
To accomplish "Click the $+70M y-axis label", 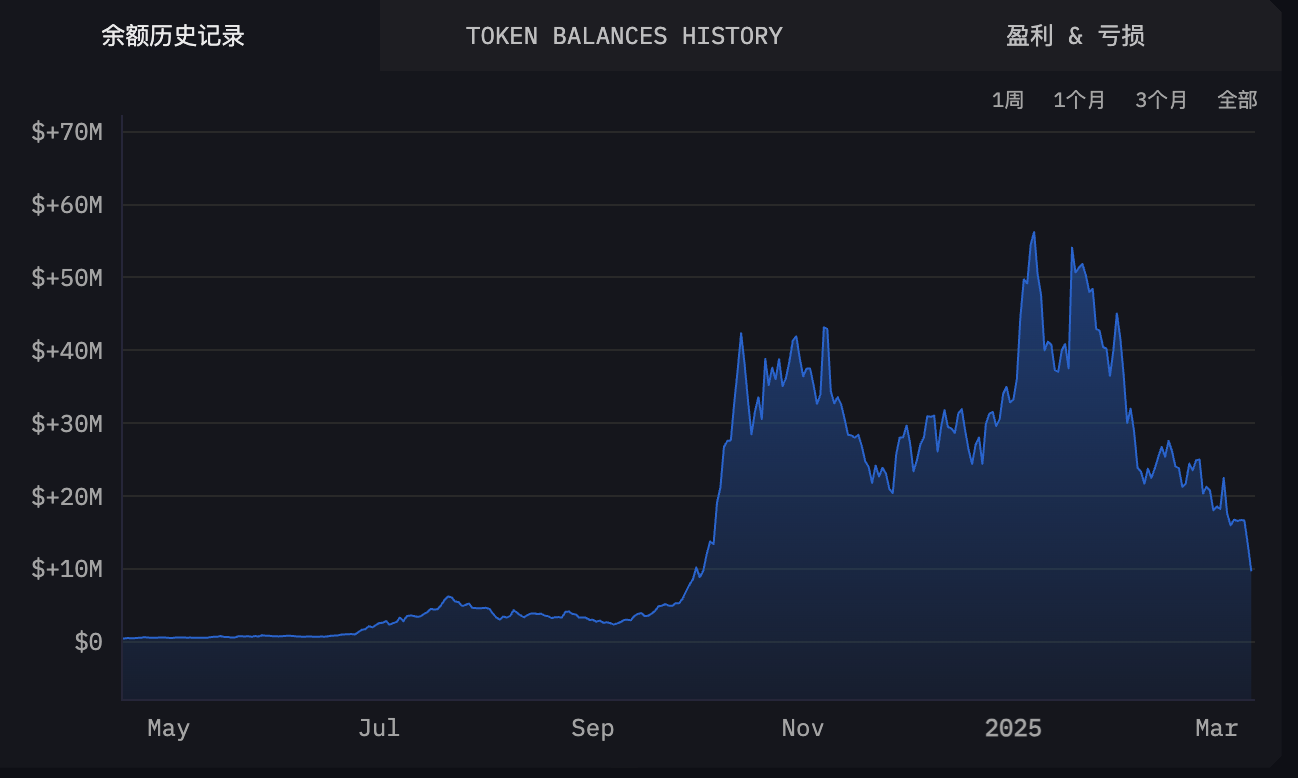I will click(x=67, y=132).
